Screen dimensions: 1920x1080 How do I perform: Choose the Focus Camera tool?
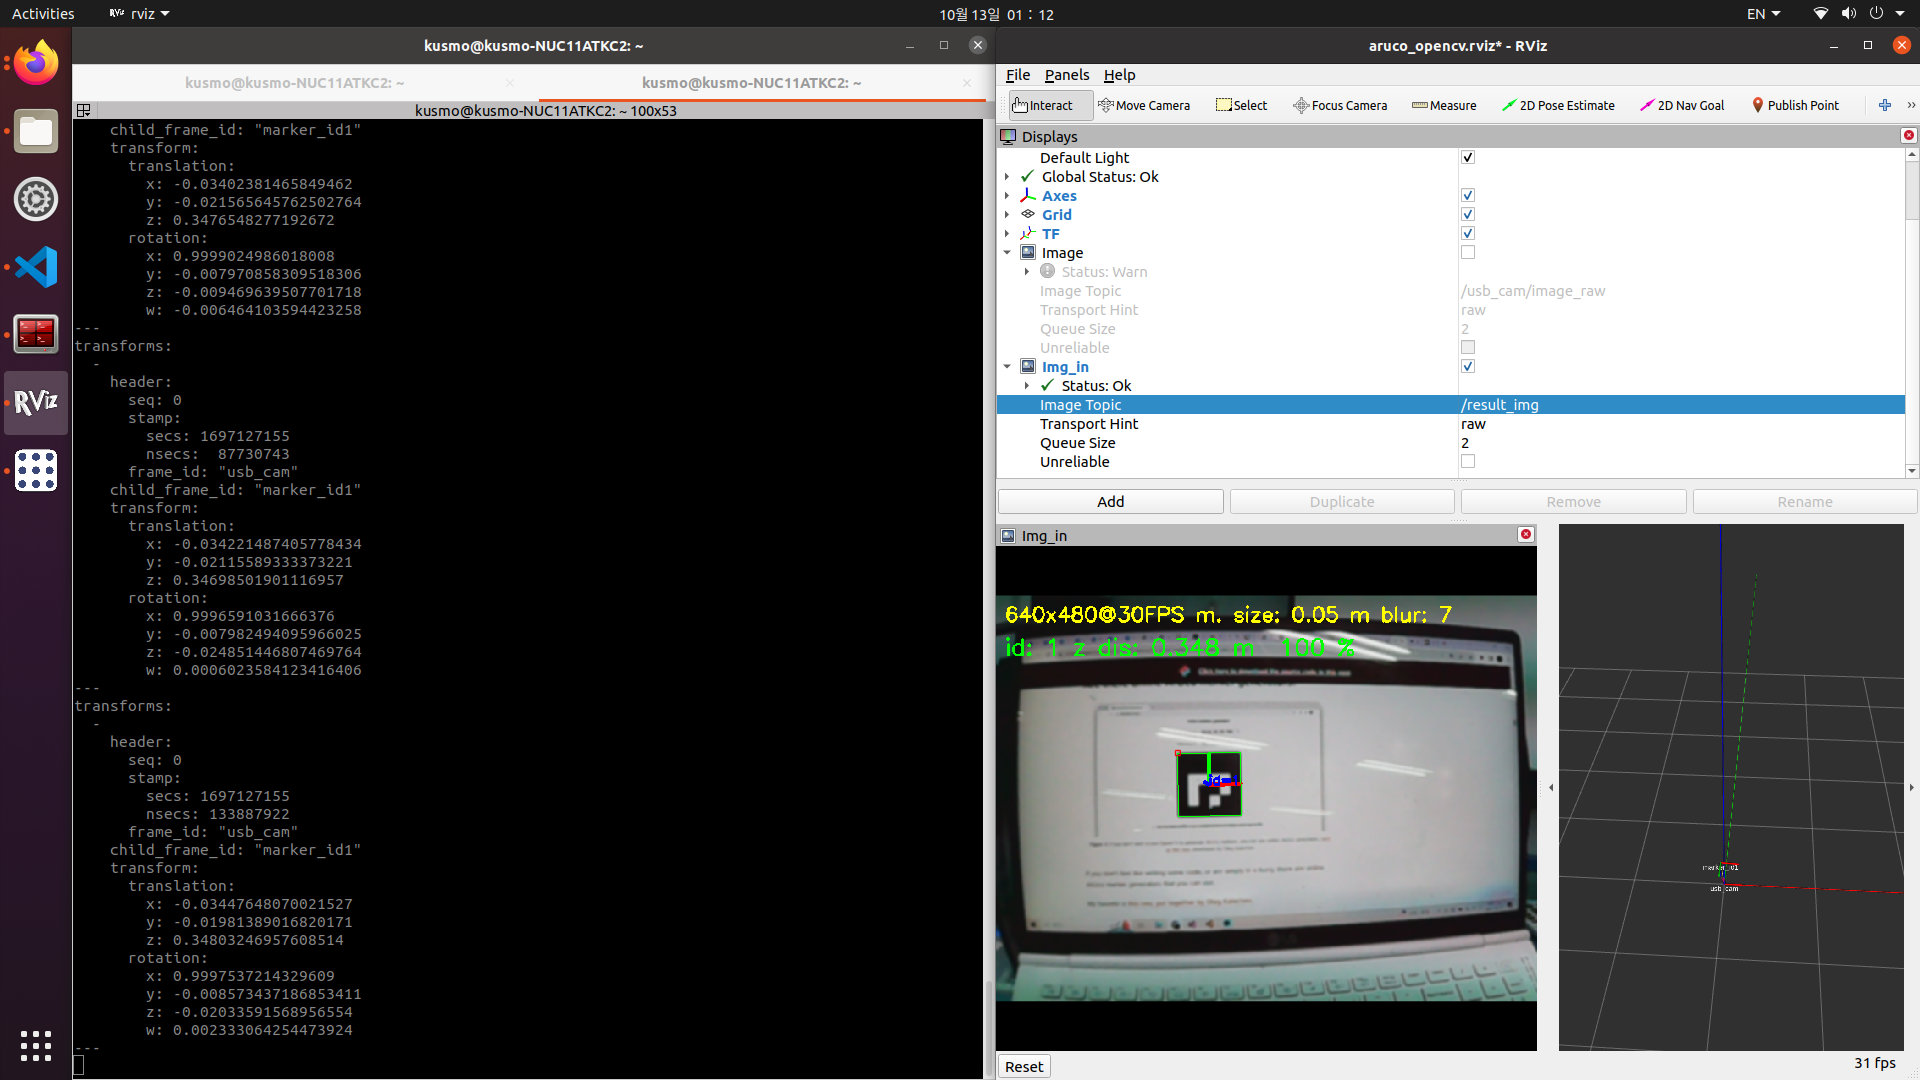(1340, 105)
